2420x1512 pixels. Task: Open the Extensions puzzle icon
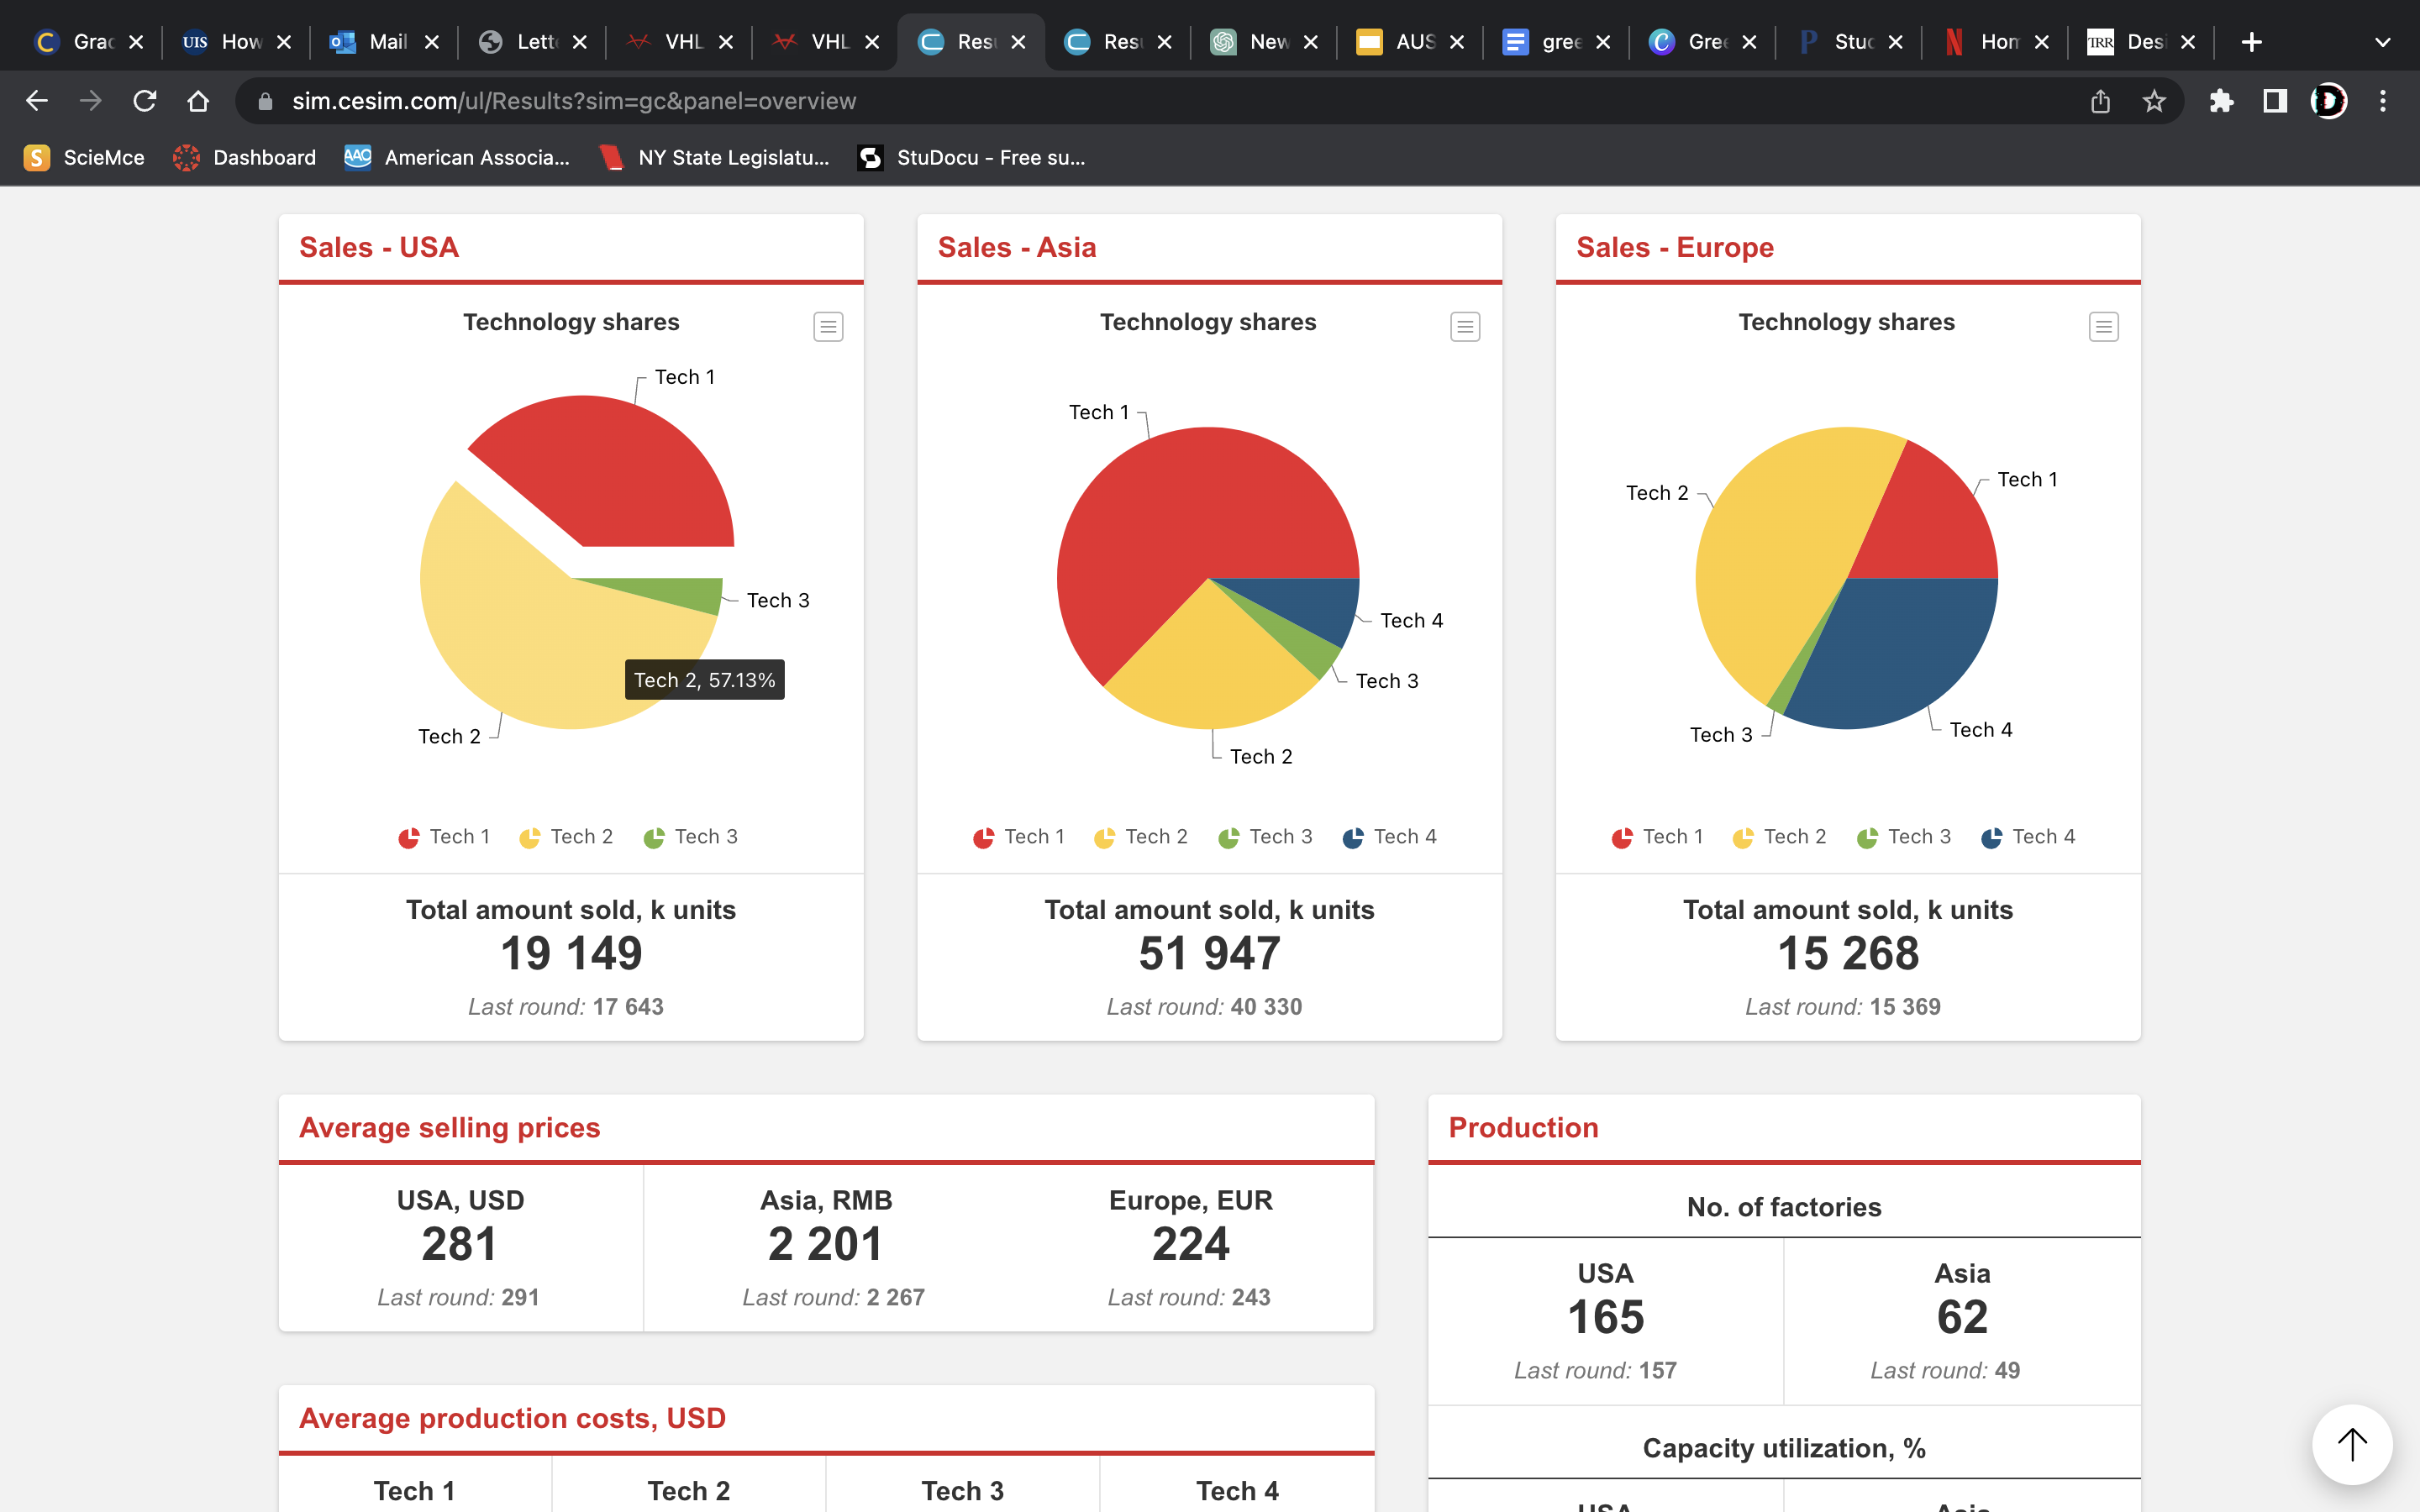click(2222, 101)
